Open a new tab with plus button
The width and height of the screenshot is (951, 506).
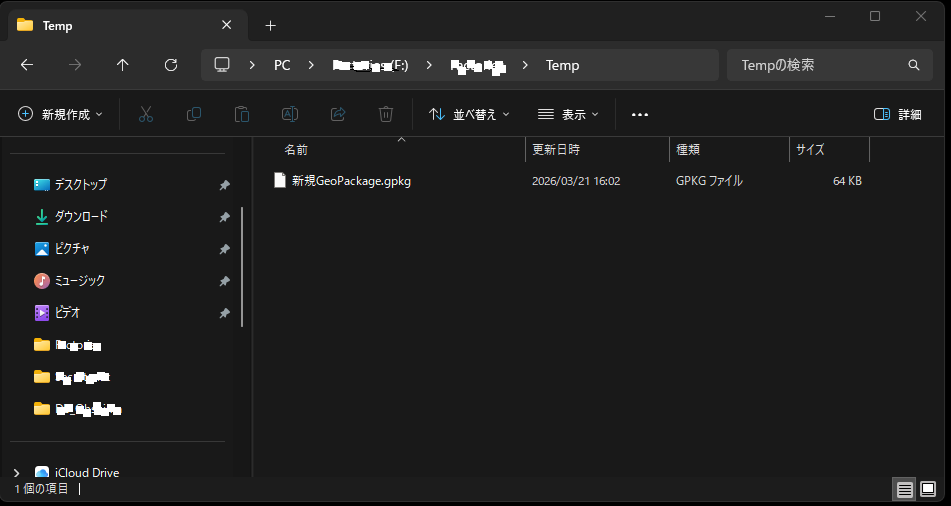[x=270, y=25]
